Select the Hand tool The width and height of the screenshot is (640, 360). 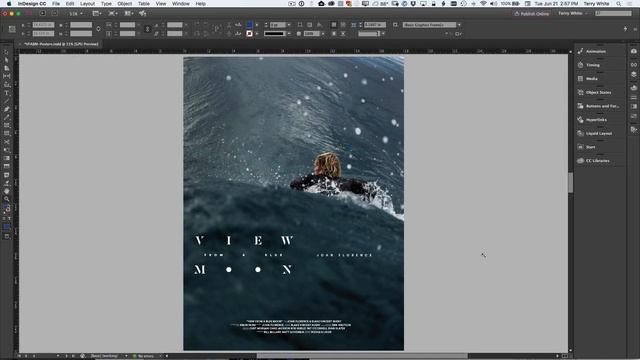click(7, 191)
